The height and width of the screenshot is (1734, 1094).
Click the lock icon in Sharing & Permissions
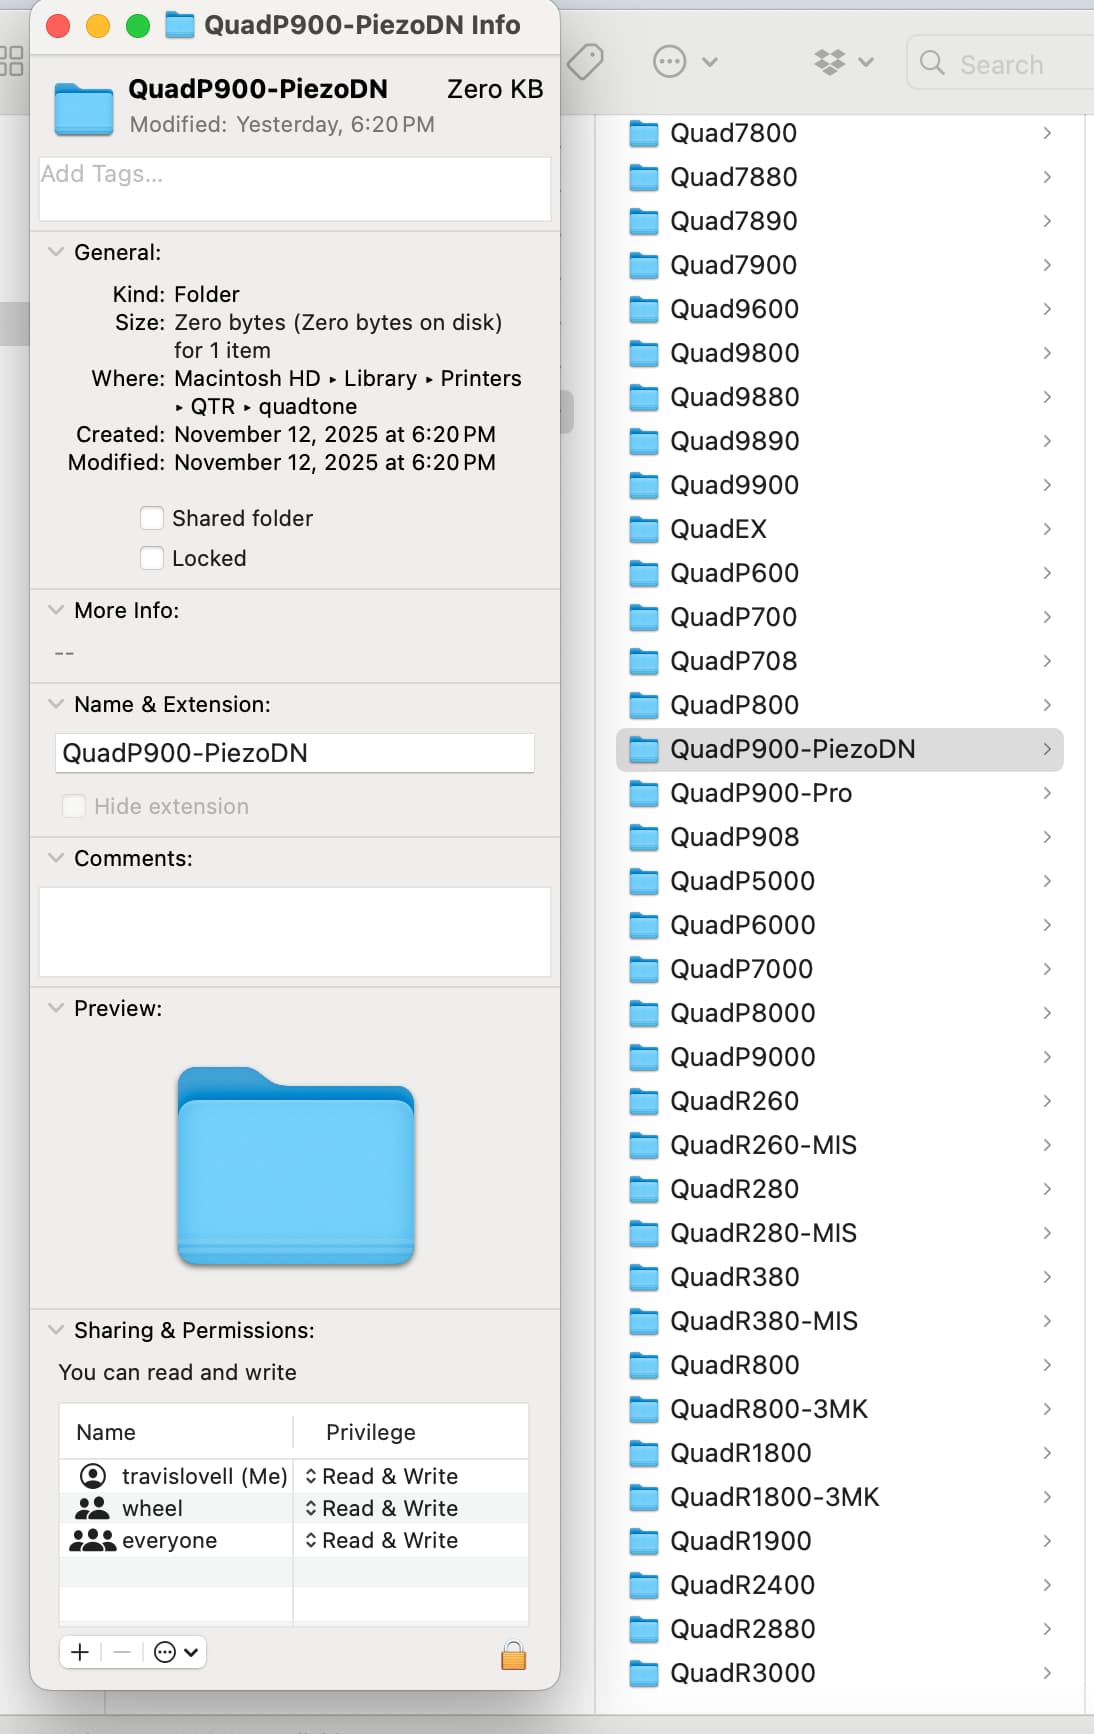click(513, 1656)
